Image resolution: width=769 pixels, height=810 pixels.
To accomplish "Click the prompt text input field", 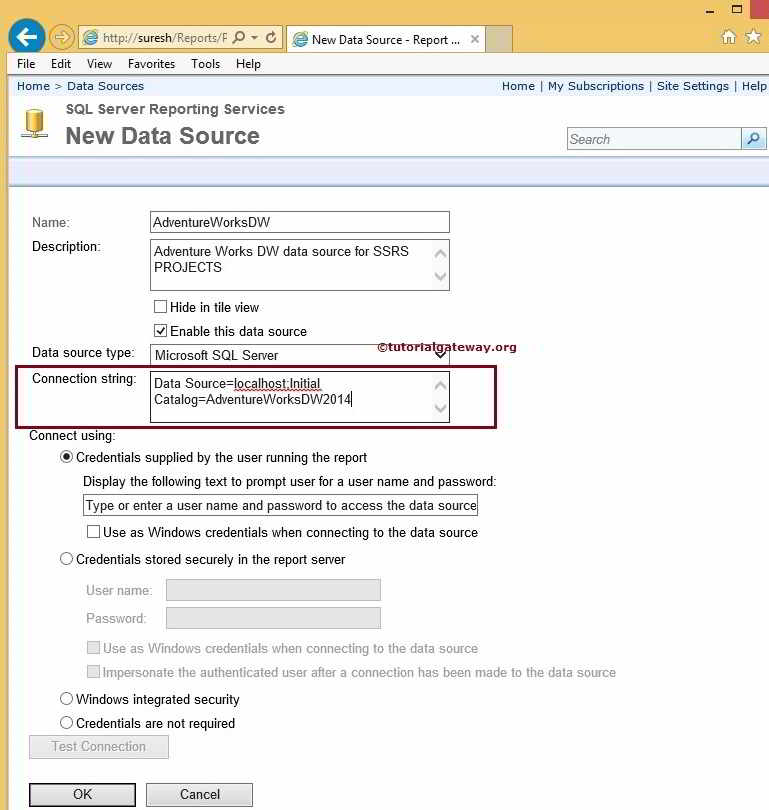I will 280,505.
